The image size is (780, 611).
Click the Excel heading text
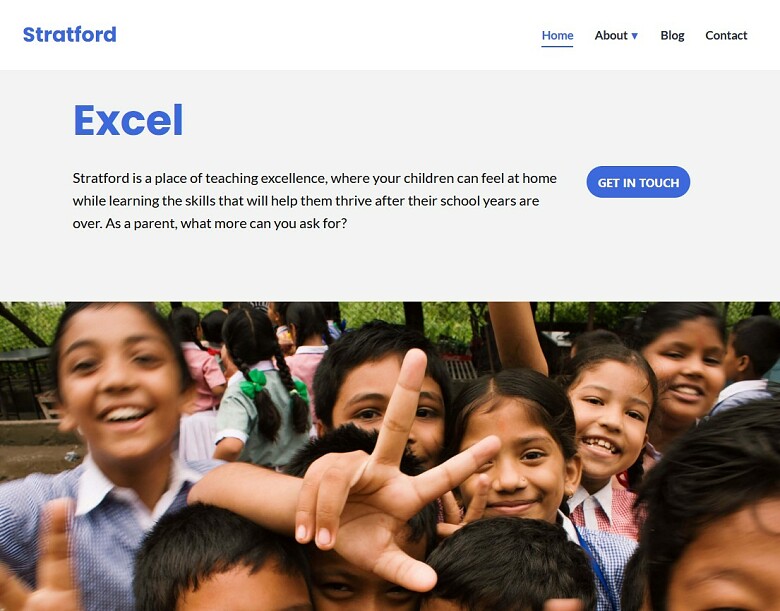coord(128,120)
